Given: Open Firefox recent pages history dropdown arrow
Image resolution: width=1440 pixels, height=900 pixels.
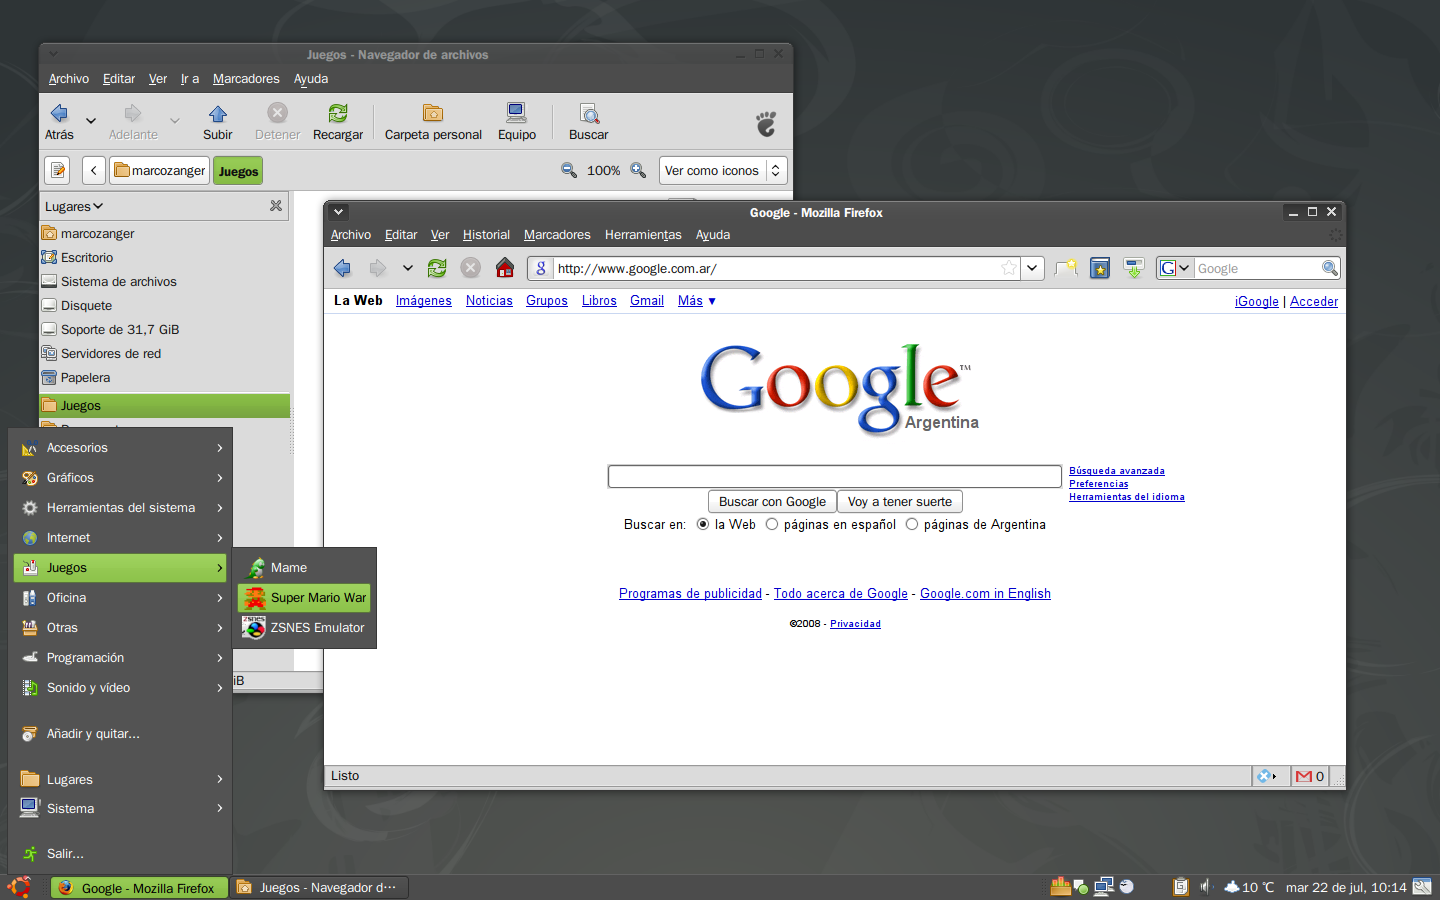Looking at the screenshot, I should 408,268.
